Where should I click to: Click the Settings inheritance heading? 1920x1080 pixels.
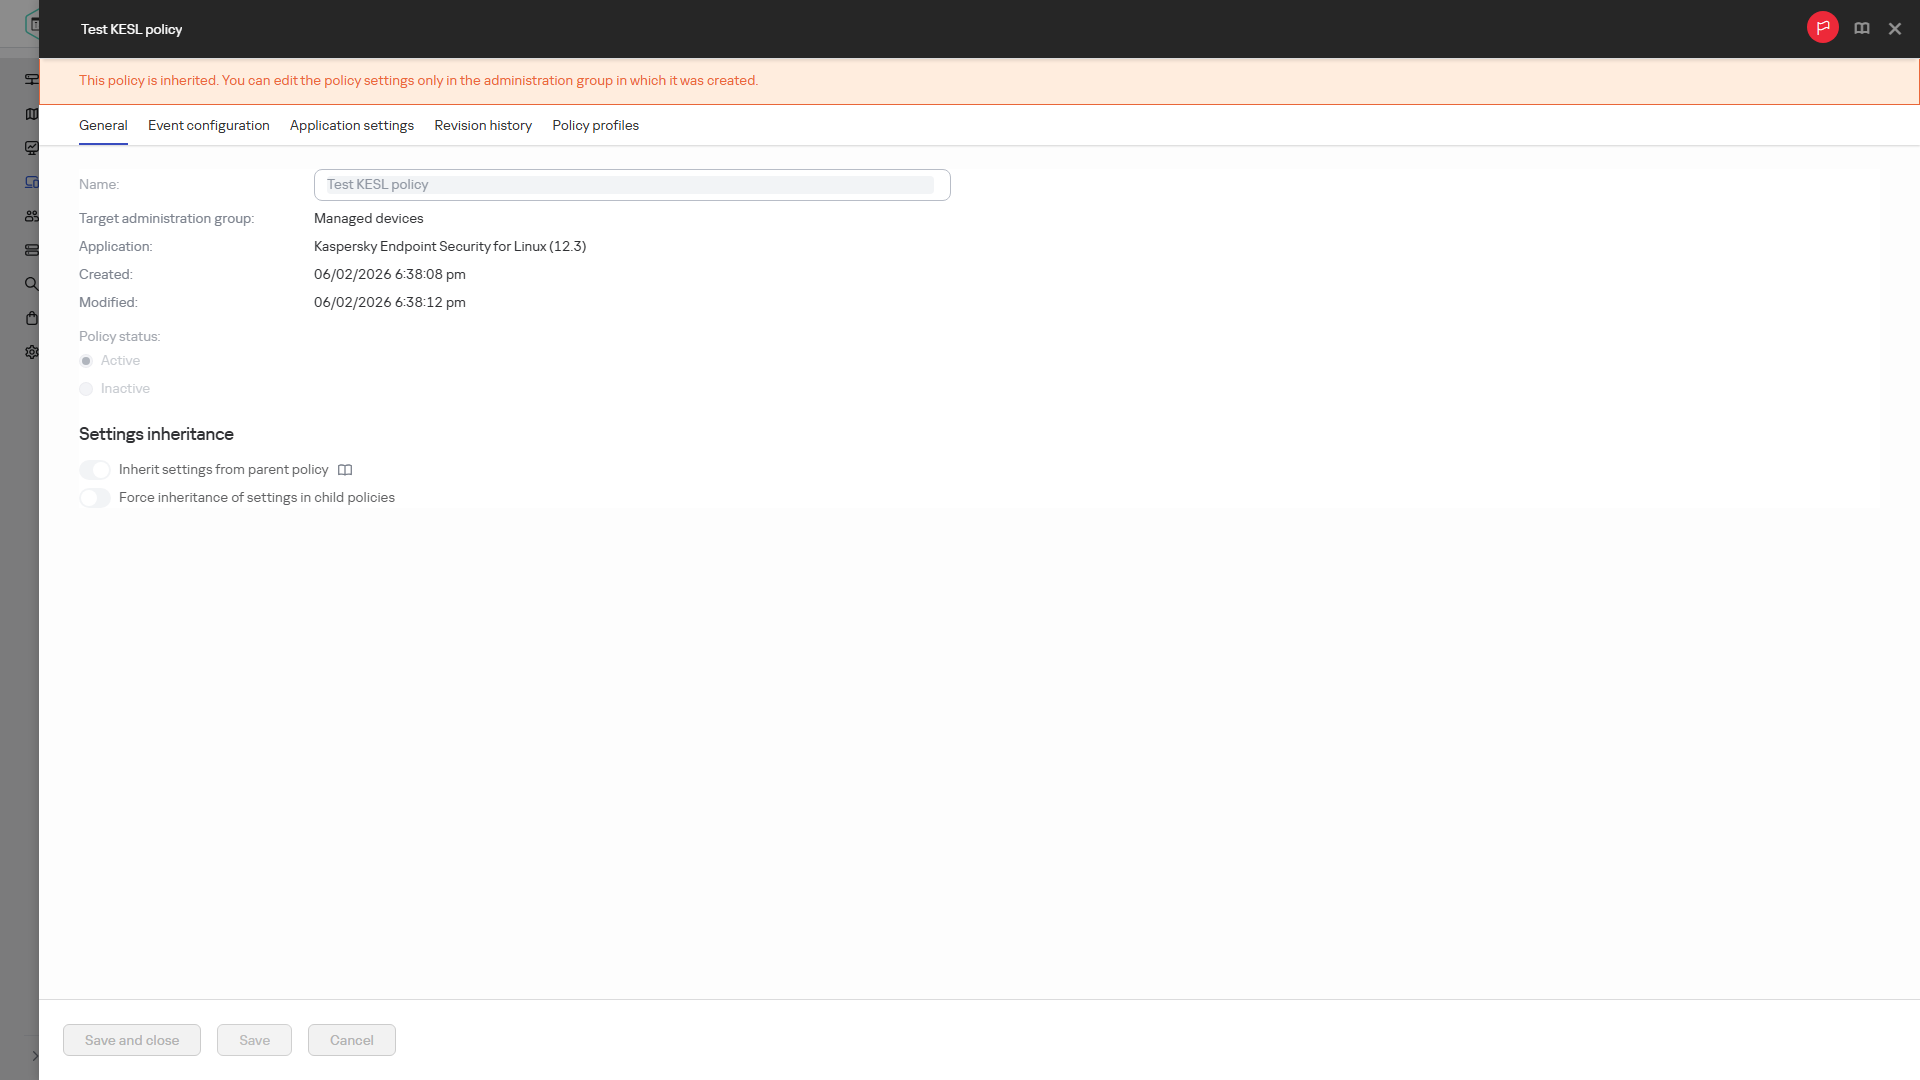click(x=156, y=434)
